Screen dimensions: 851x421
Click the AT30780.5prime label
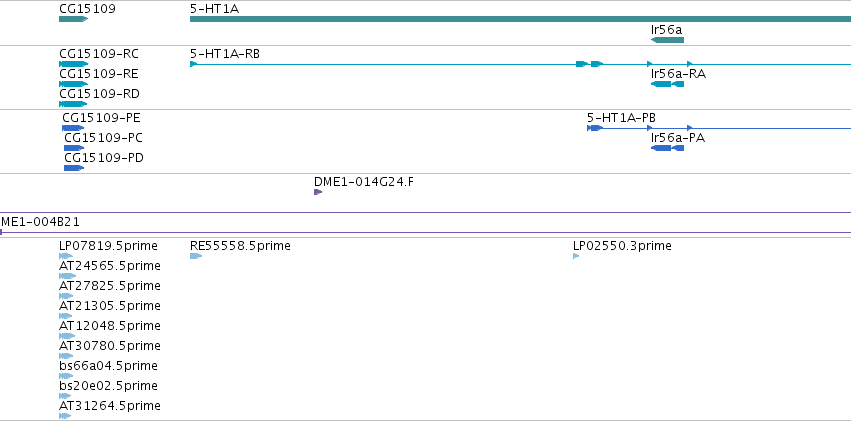coord(110,347)
